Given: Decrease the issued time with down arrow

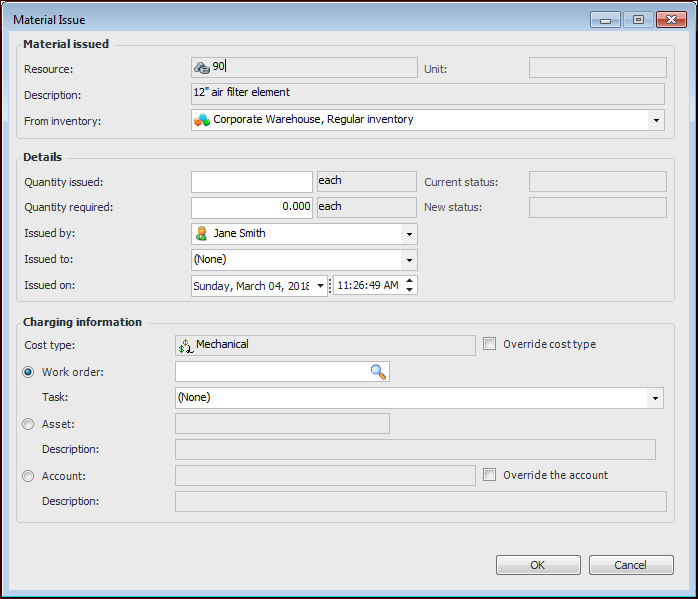Looking at the screenshot, I should pos(410,290).
